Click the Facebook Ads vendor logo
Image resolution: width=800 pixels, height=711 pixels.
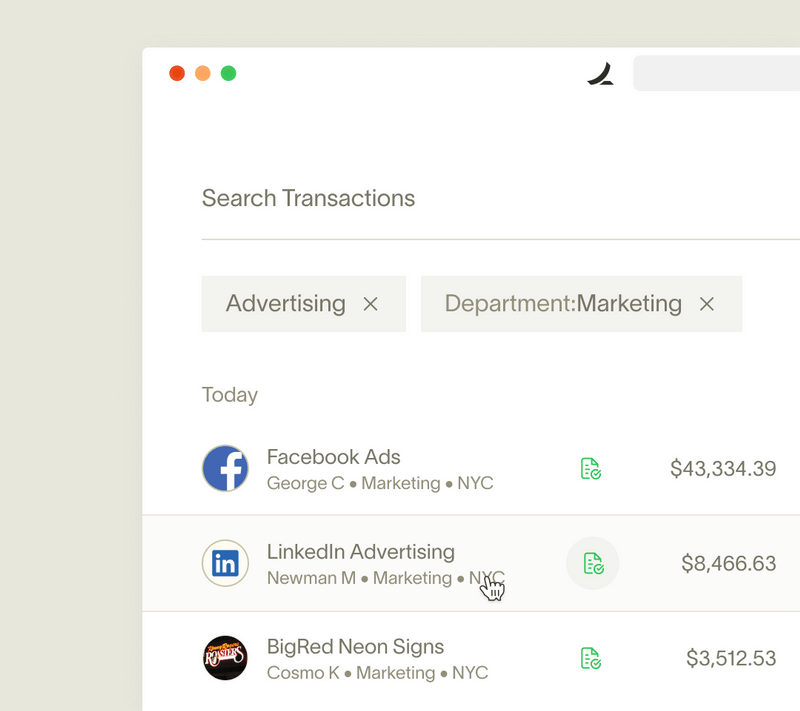point(225,469)
